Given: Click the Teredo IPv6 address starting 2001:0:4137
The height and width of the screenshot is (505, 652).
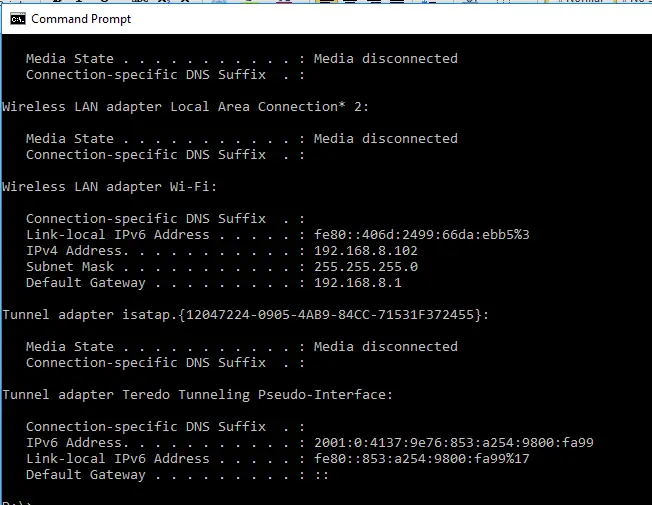Looking at the screenshot, I should 454,443.
